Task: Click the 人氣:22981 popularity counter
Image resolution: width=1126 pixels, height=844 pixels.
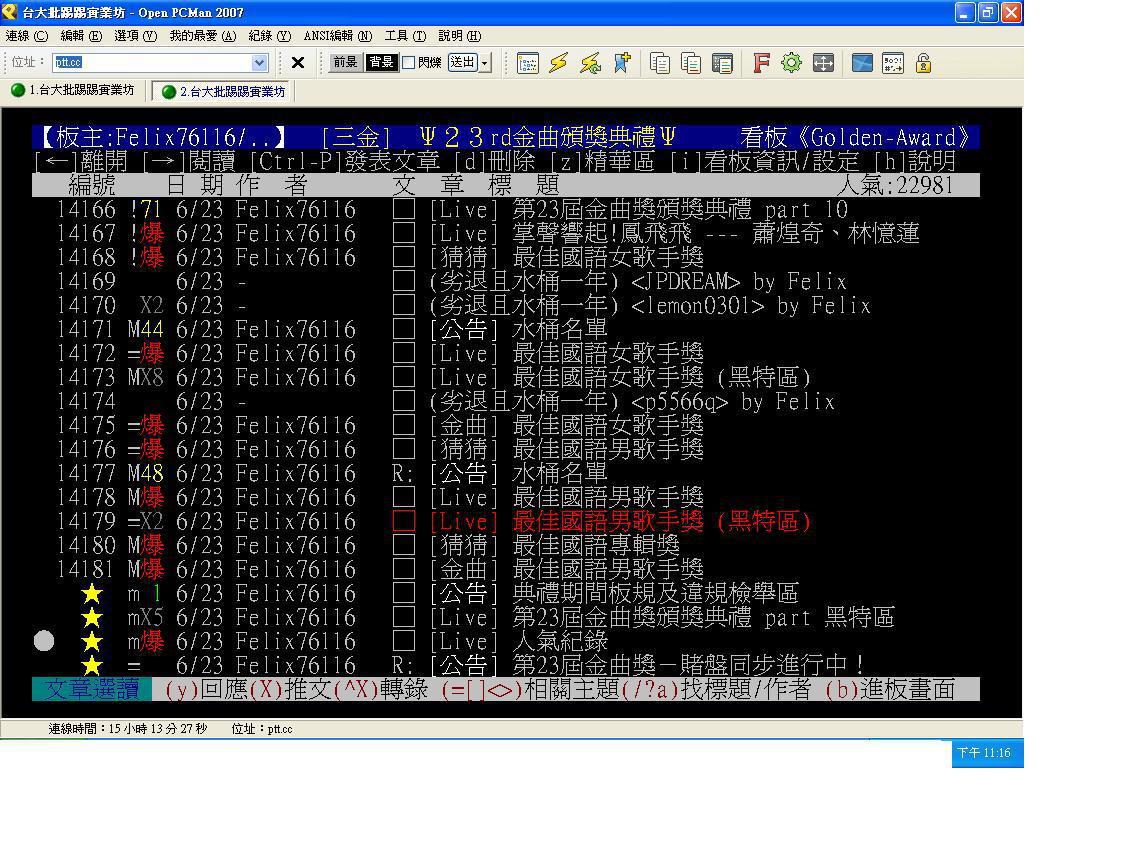Action: [895, 185]
